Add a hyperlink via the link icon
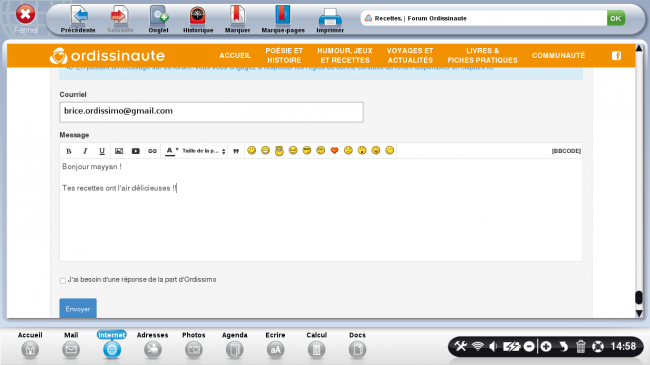650x365 pixels. click(152, 151)
